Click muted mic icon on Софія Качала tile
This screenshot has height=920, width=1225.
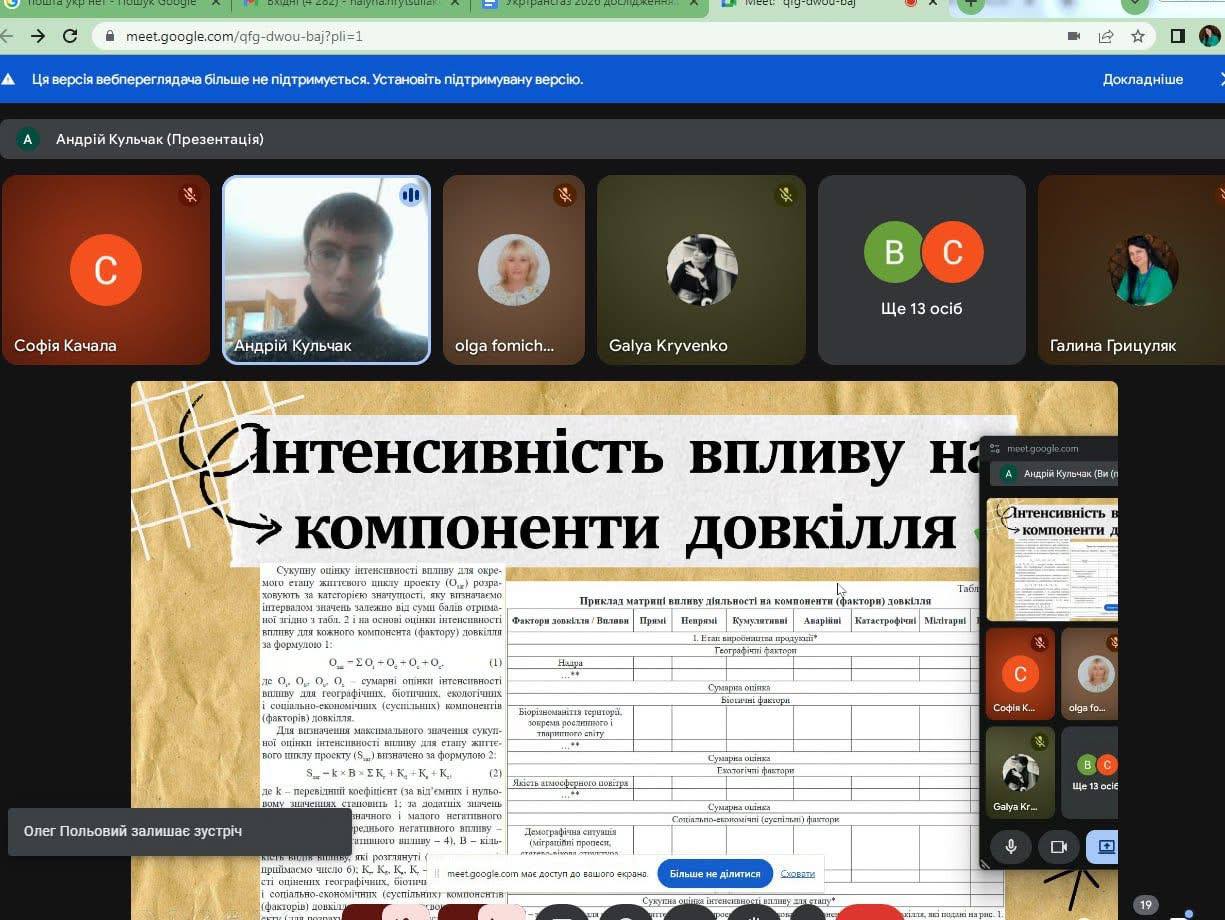coord(189,195)
